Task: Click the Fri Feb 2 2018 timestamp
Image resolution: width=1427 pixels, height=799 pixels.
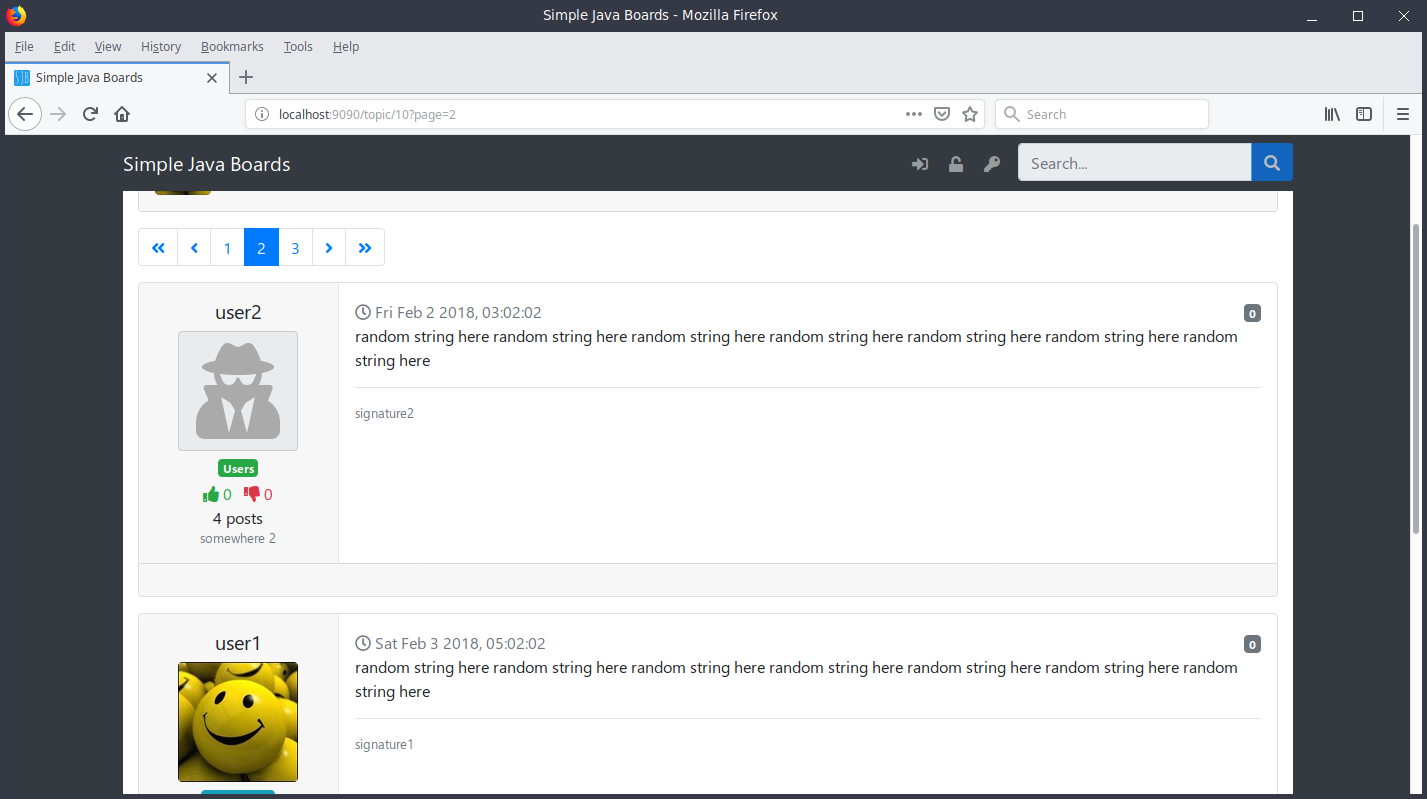Action: coord(458,313)
